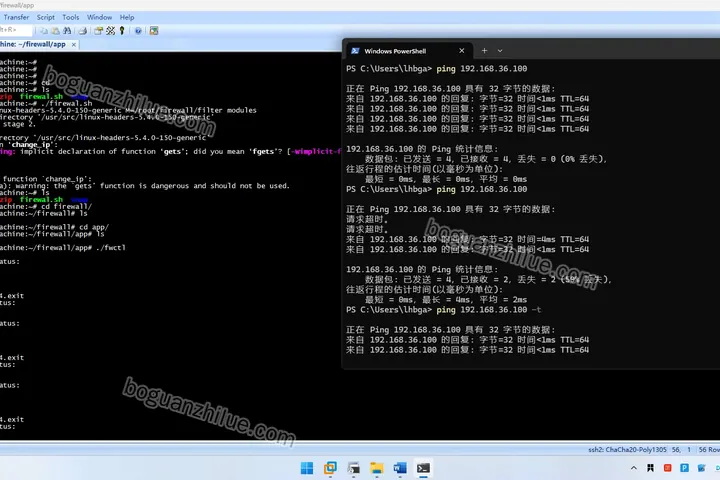The width and height of the screenshot is (720, 480).
Task: Click the 'gets function is dangerous' warning line
Action: point(145,186)
